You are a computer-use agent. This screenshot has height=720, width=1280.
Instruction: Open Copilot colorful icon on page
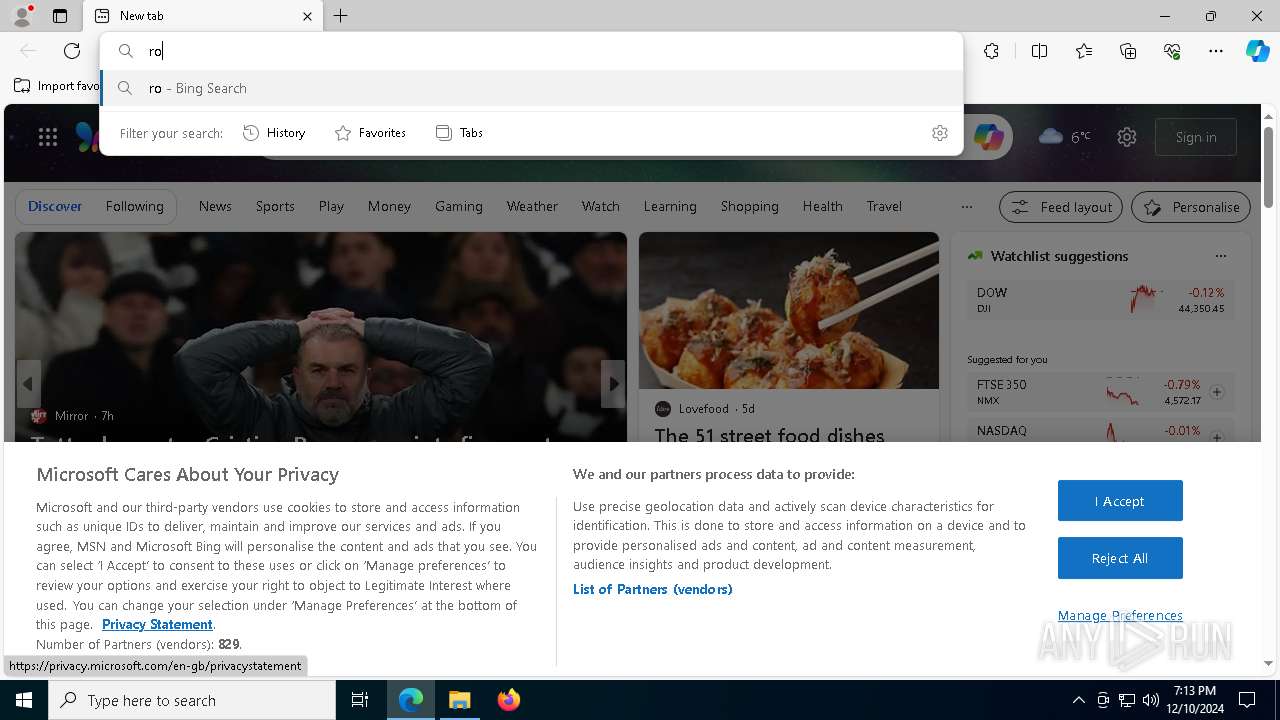(x=988, y=137)
